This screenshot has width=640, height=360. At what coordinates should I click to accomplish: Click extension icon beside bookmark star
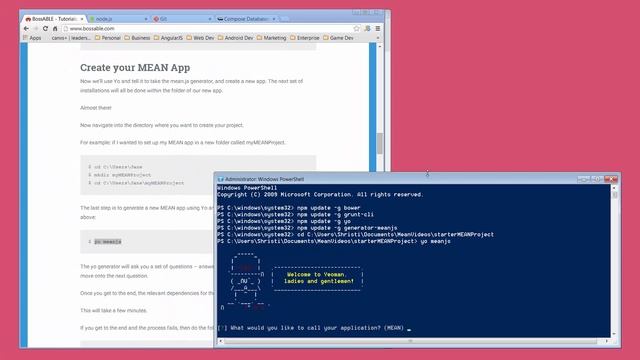367,28
